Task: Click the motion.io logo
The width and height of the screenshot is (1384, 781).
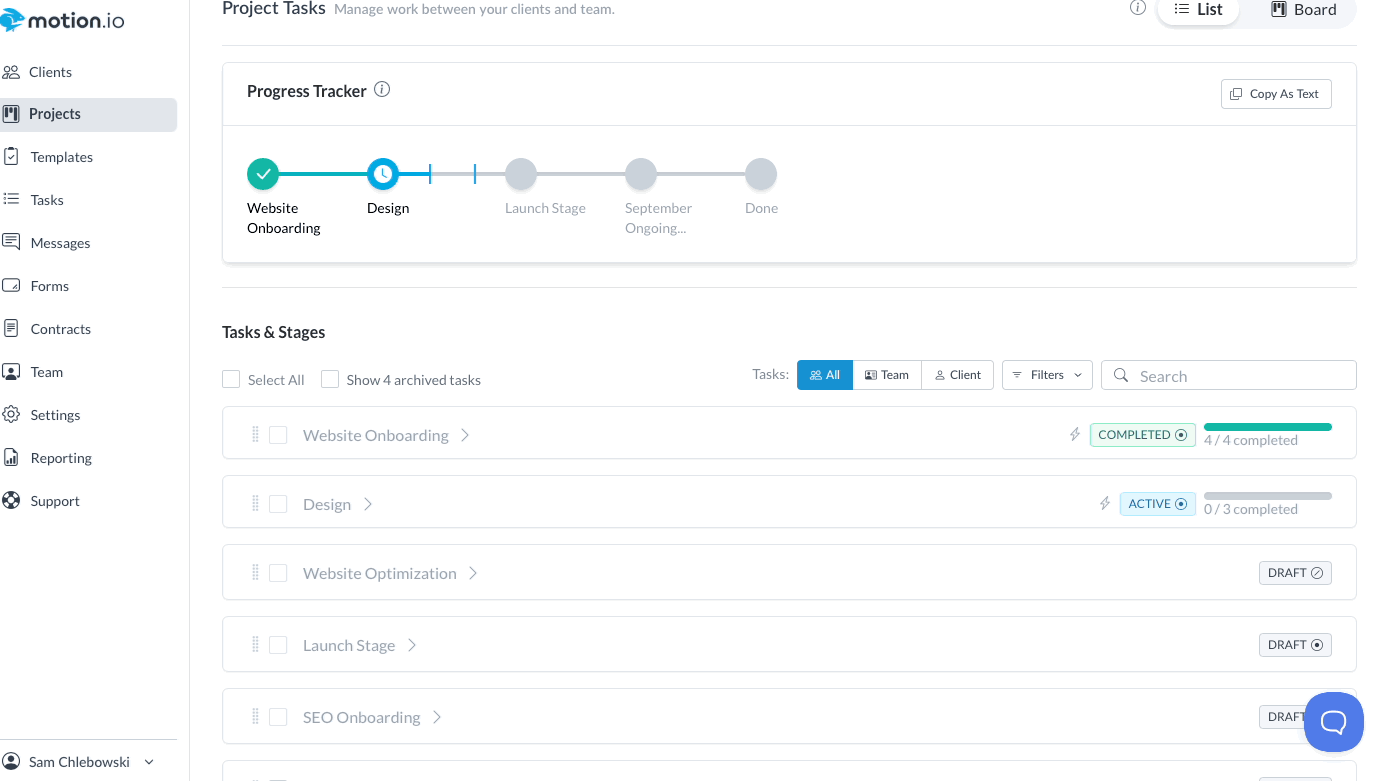Action: [62, 20]
